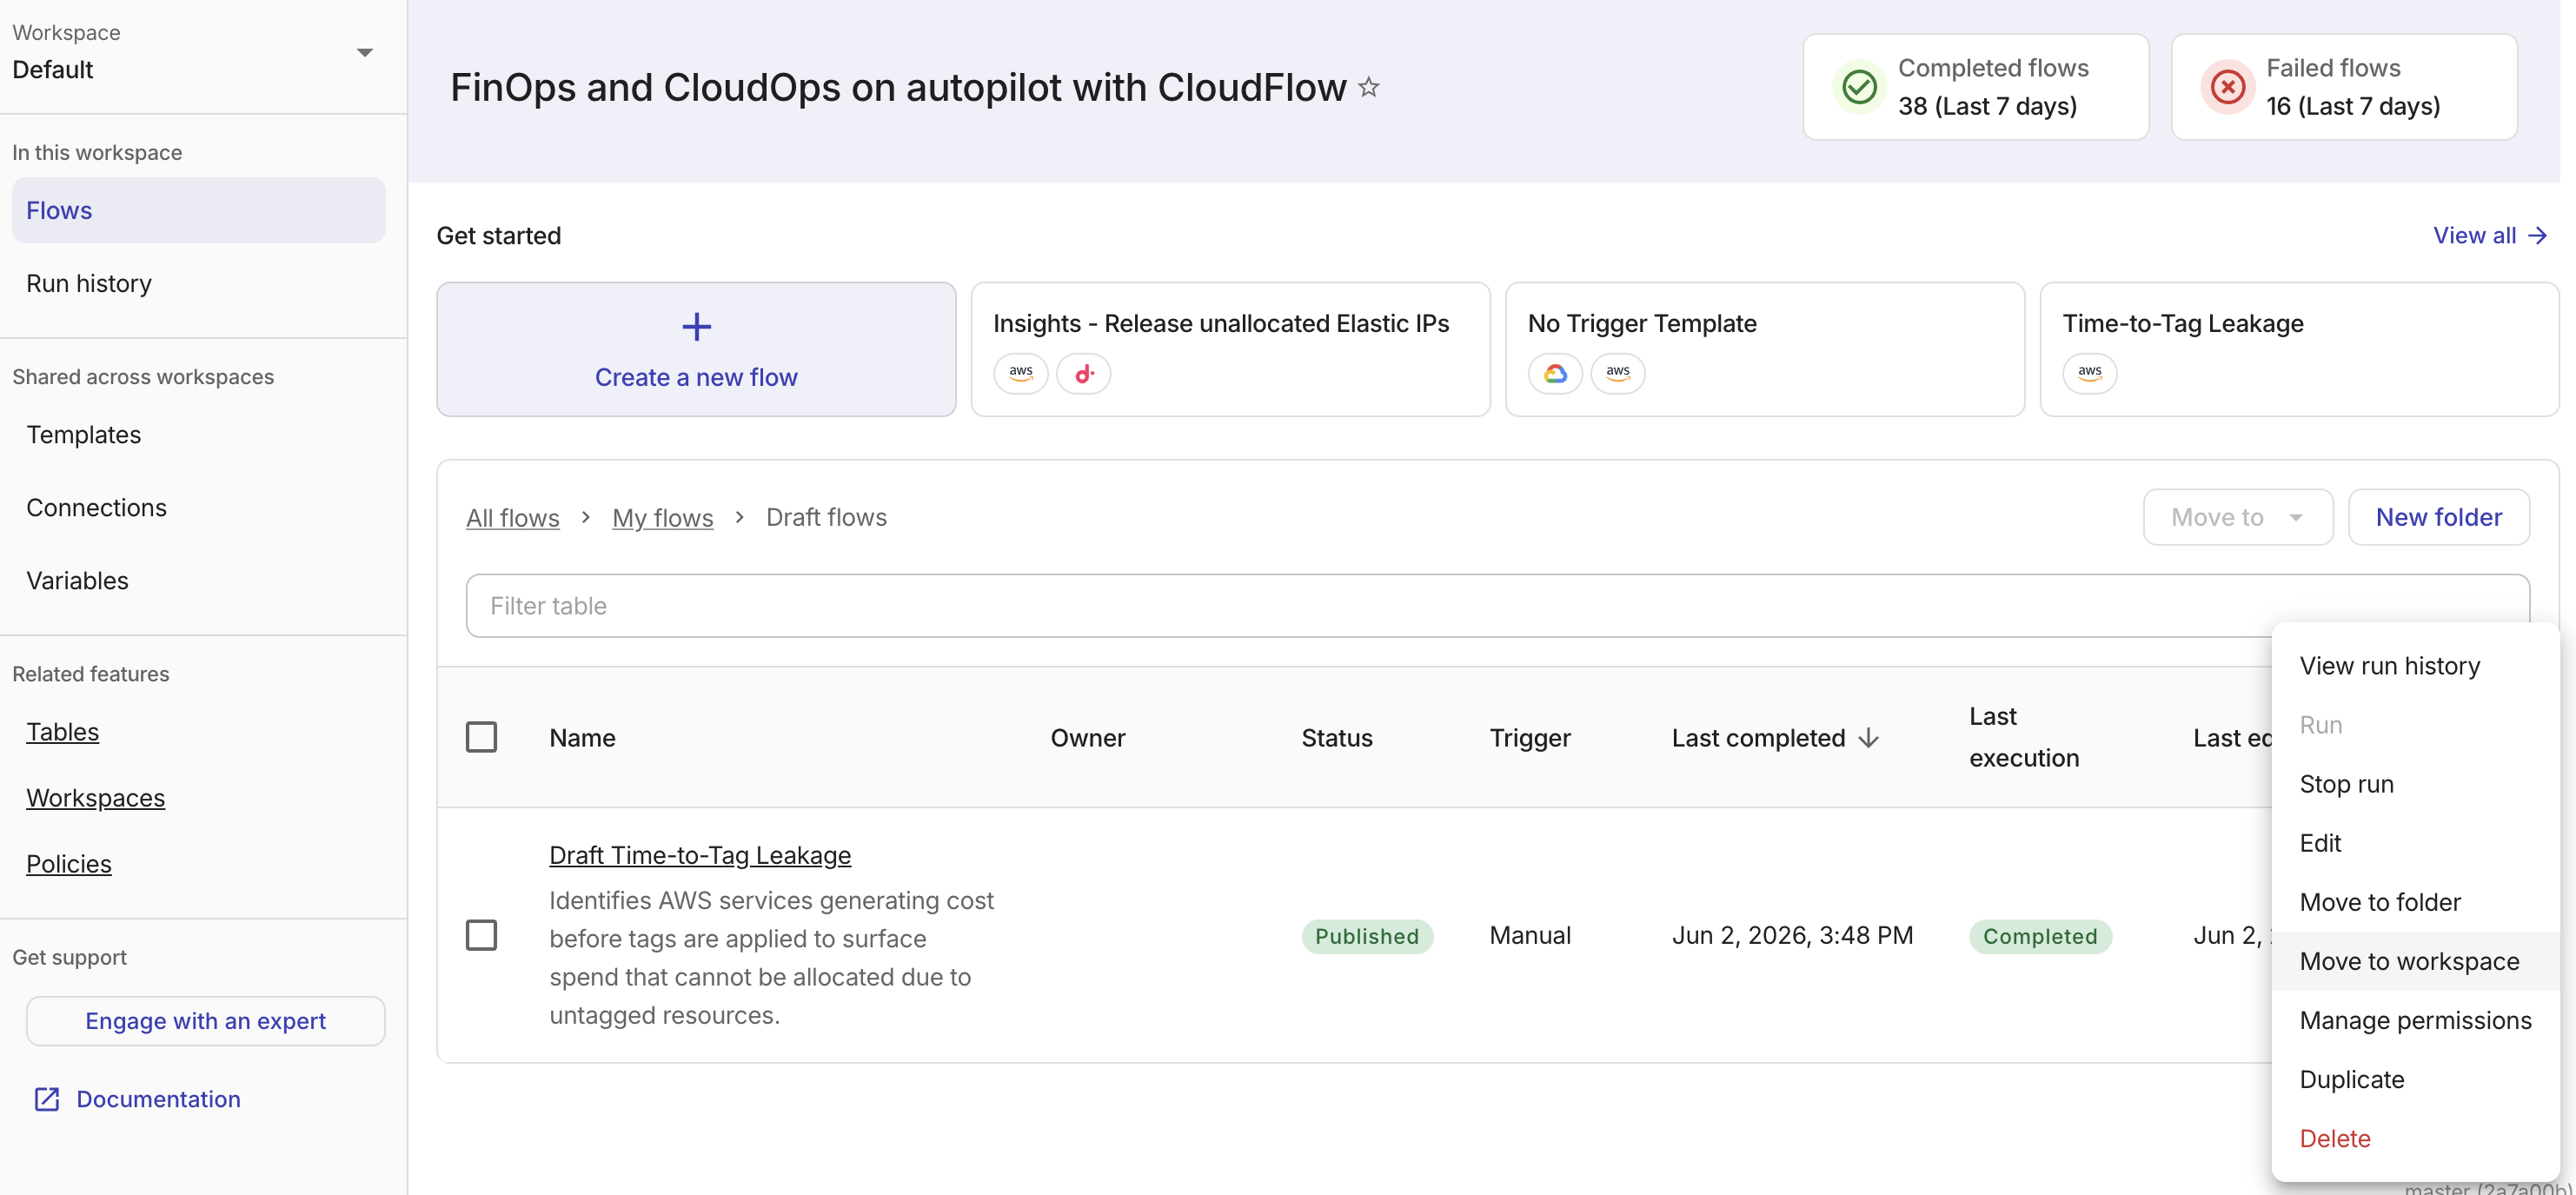This screenshot has width=2576, height=1195.
Task: Click red X icon in Failed flows
Action: (x=2227, y=87)
